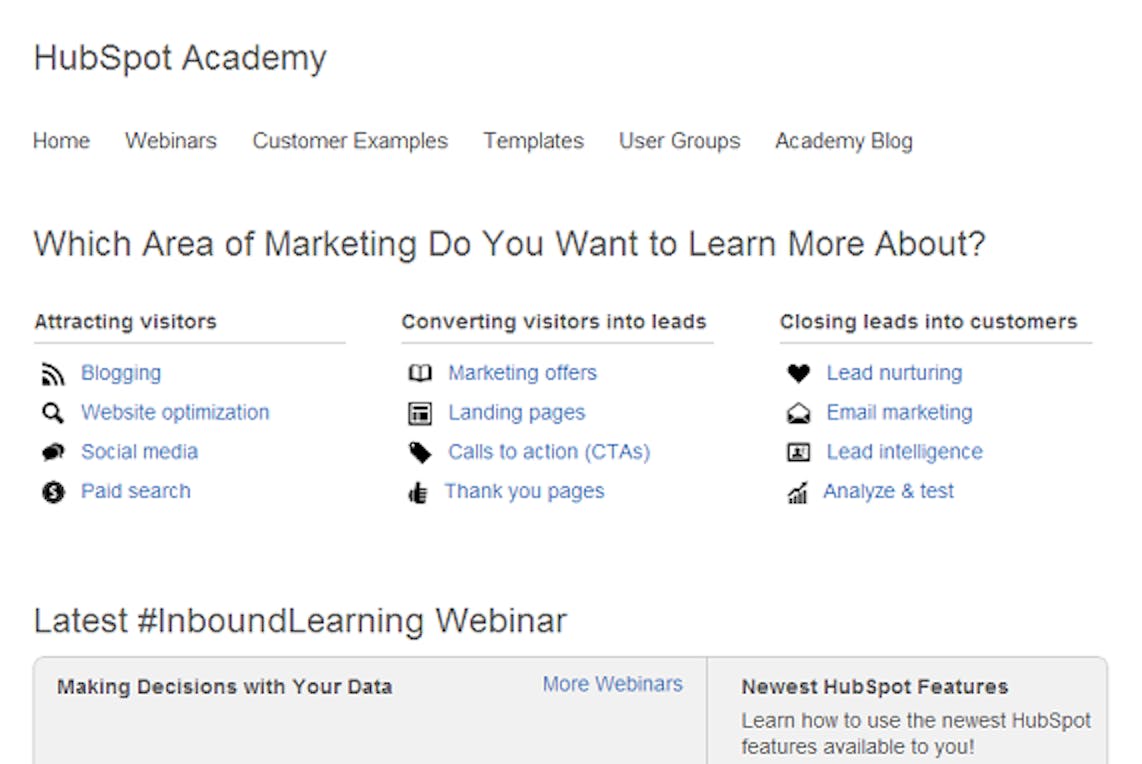
Task: Click the Converting visitors into leads heading
Action: click(x=554, y=321)
